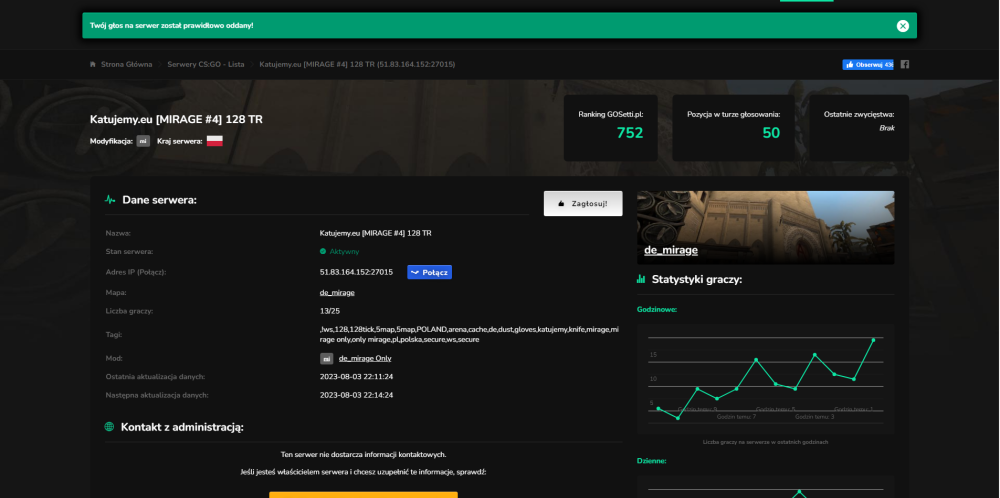Click the server name in the Nazwa row
The width and height of the screenshot is (1000, 498).
point(375,233)
